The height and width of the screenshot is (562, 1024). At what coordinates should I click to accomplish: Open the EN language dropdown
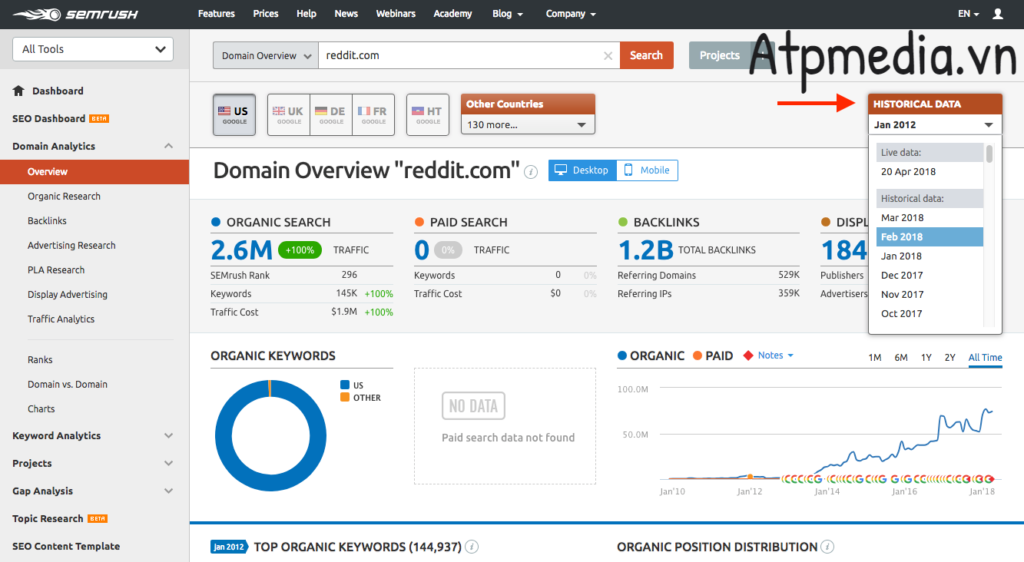tap(968, 14)
